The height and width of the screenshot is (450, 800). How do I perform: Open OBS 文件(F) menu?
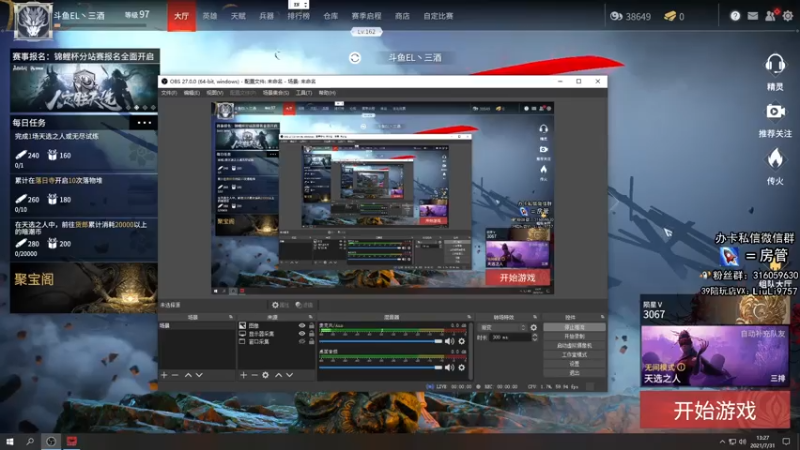[x=169, y=93]
